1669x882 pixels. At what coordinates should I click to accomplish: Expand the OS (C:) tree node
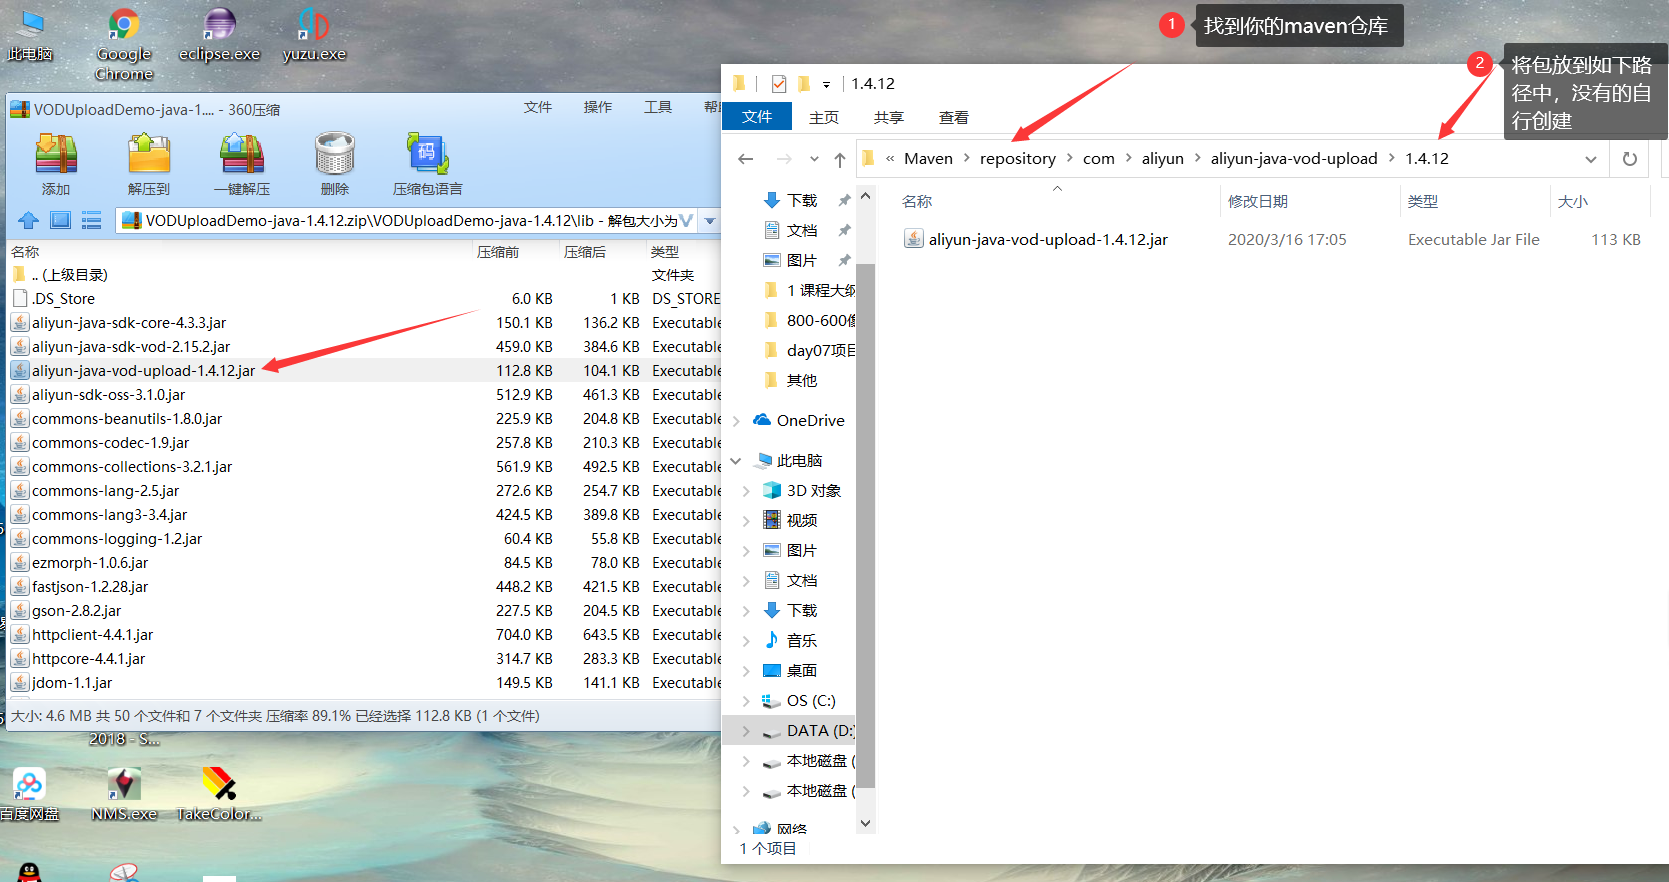(746, 701)
